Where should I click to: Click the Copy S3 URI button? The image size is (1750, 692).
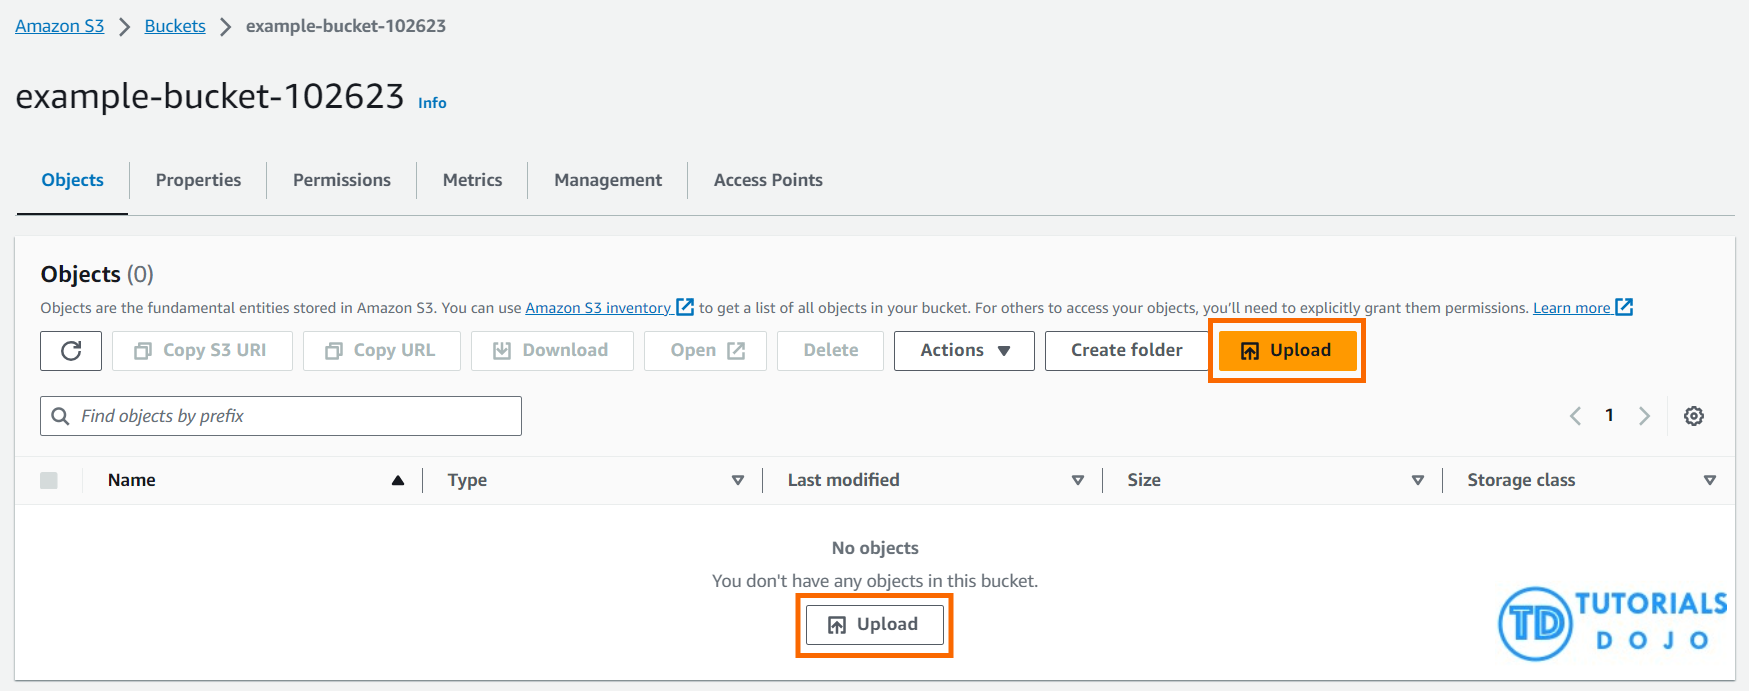202,351
